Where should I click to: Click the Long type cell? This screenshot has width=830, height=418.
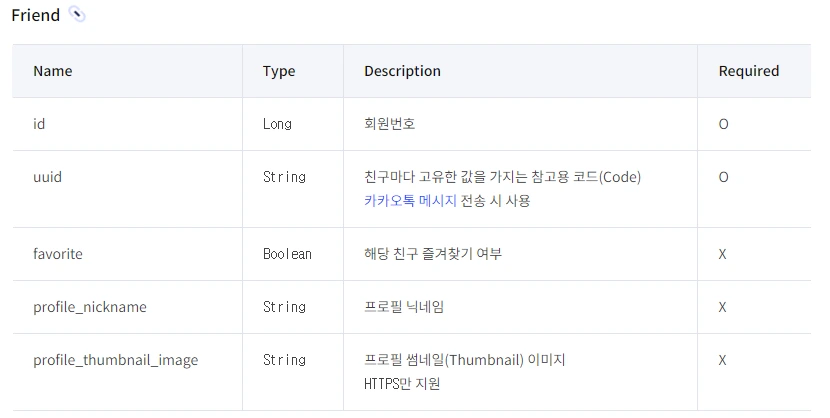coord(277,124)
